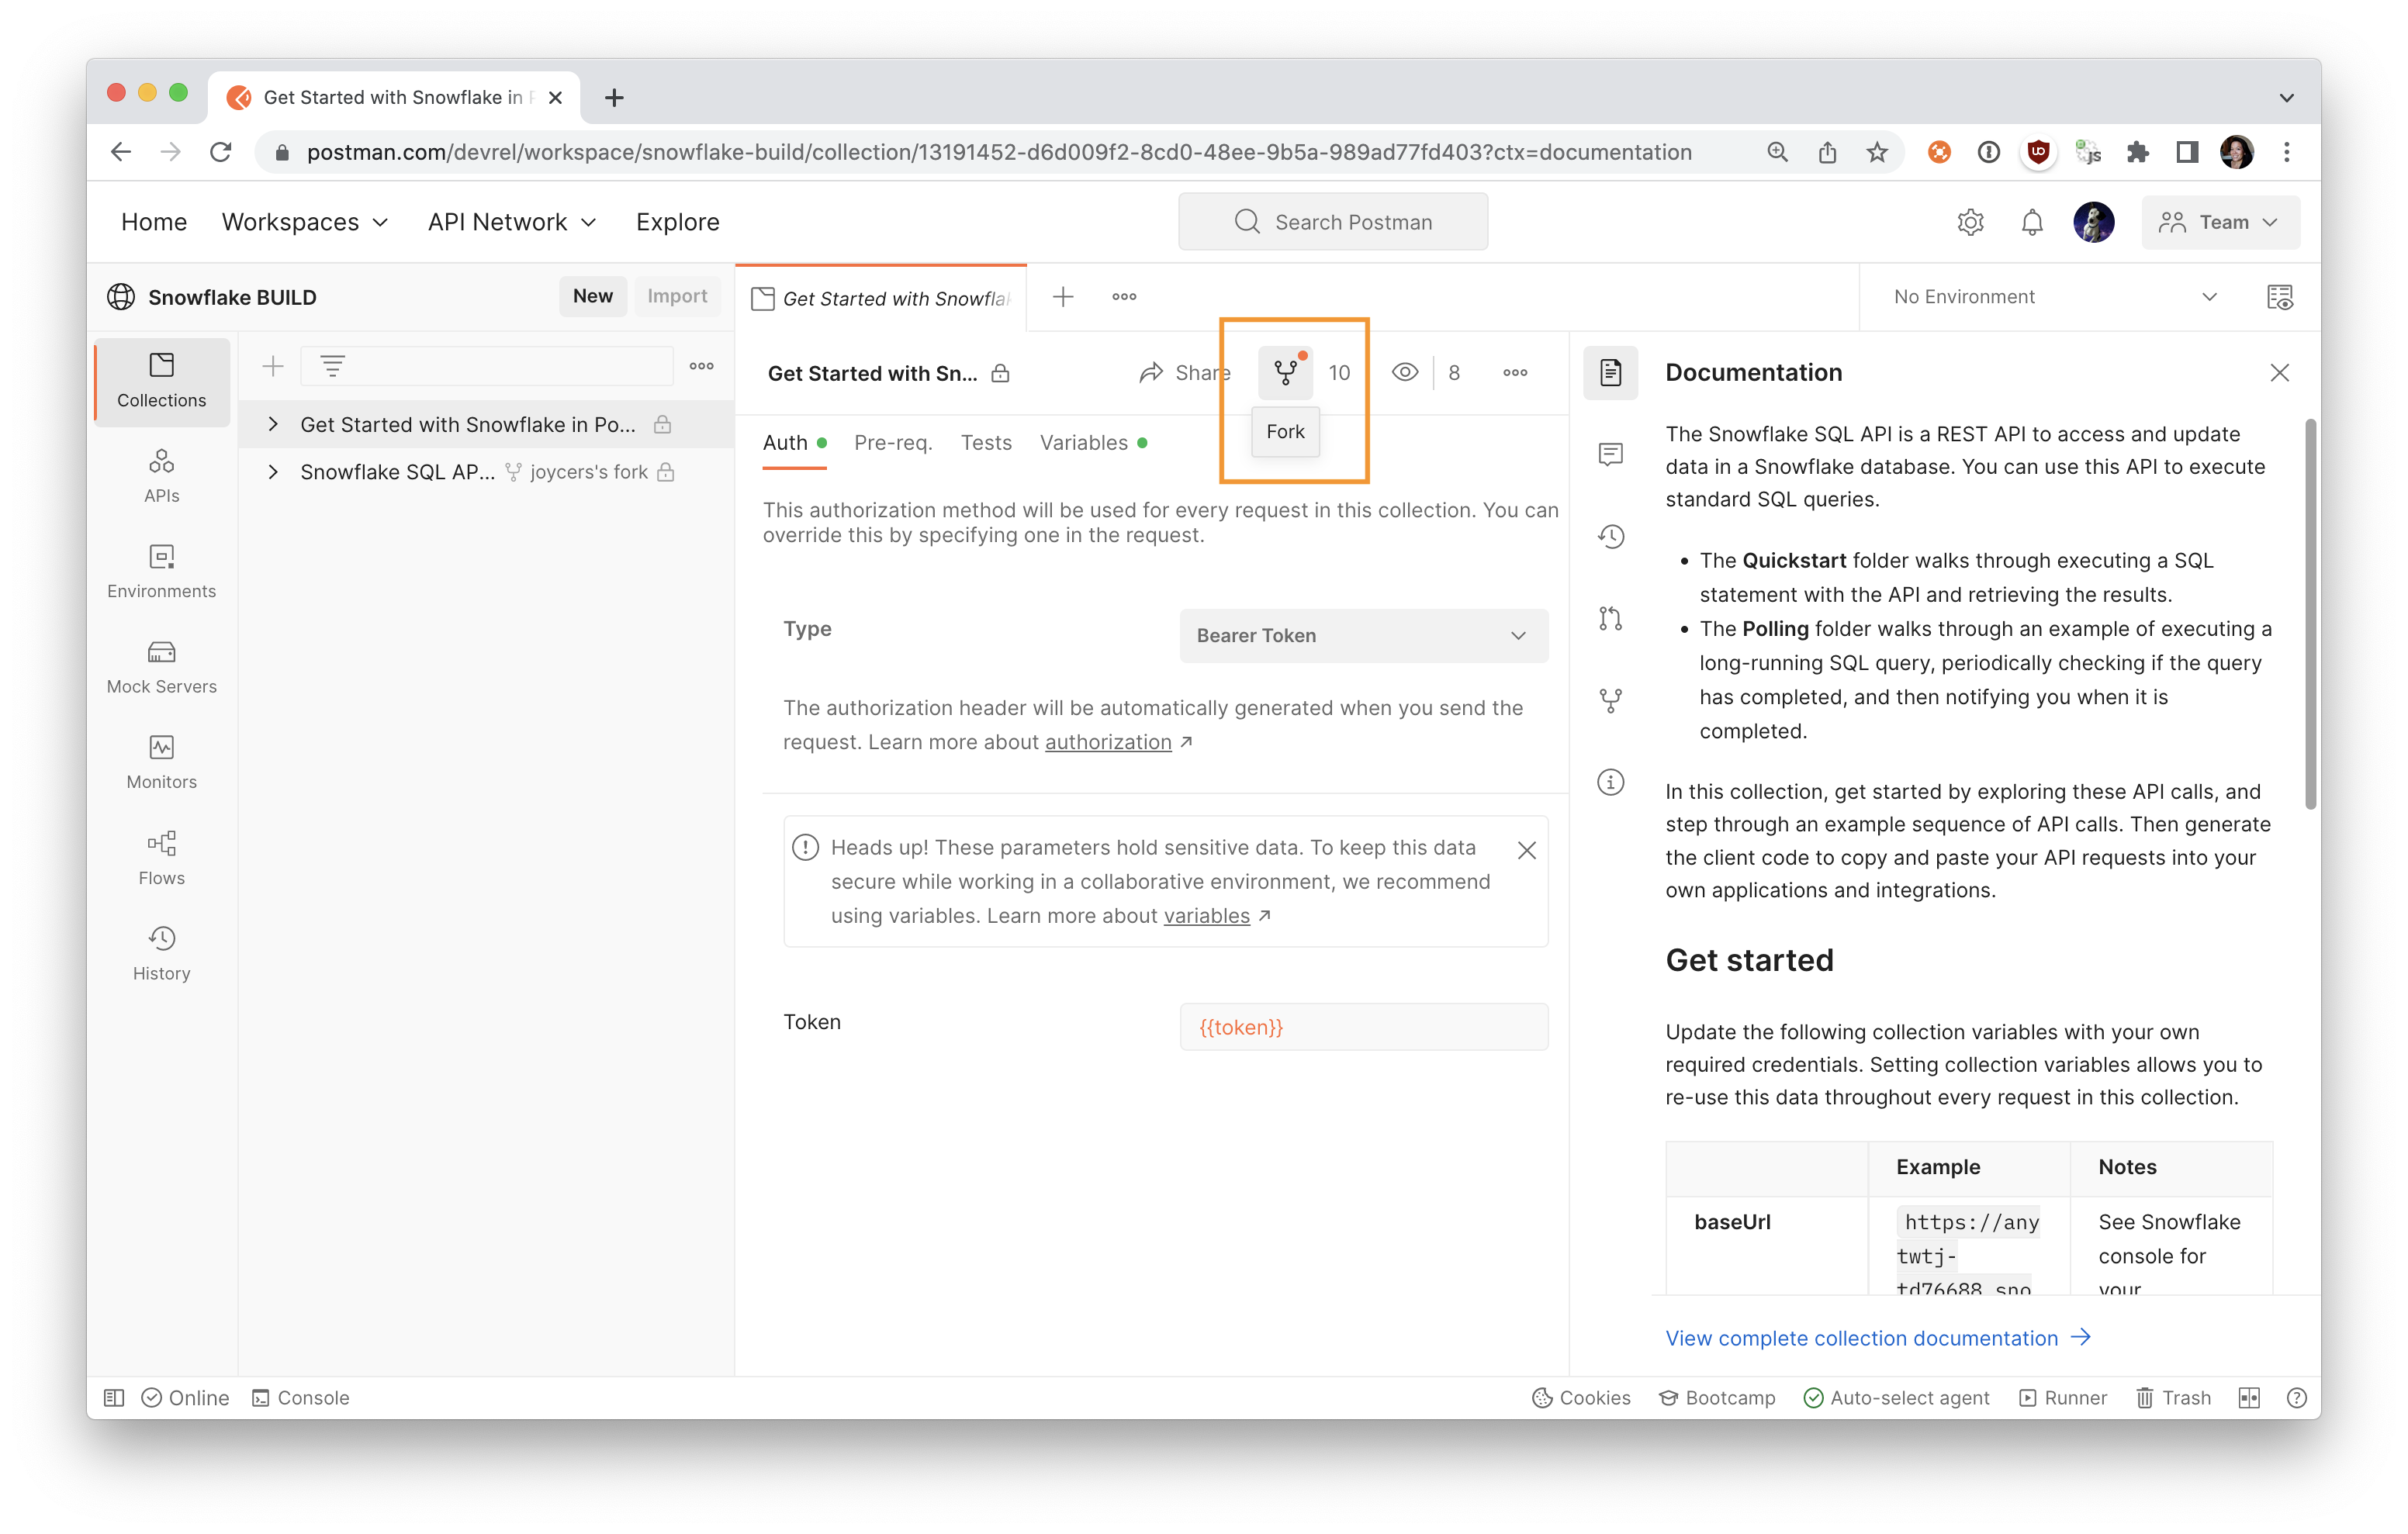This screenshot has width=2408, height=1534.
Task: Open collection info icon in right sidebar
Action: (1610, 782)
